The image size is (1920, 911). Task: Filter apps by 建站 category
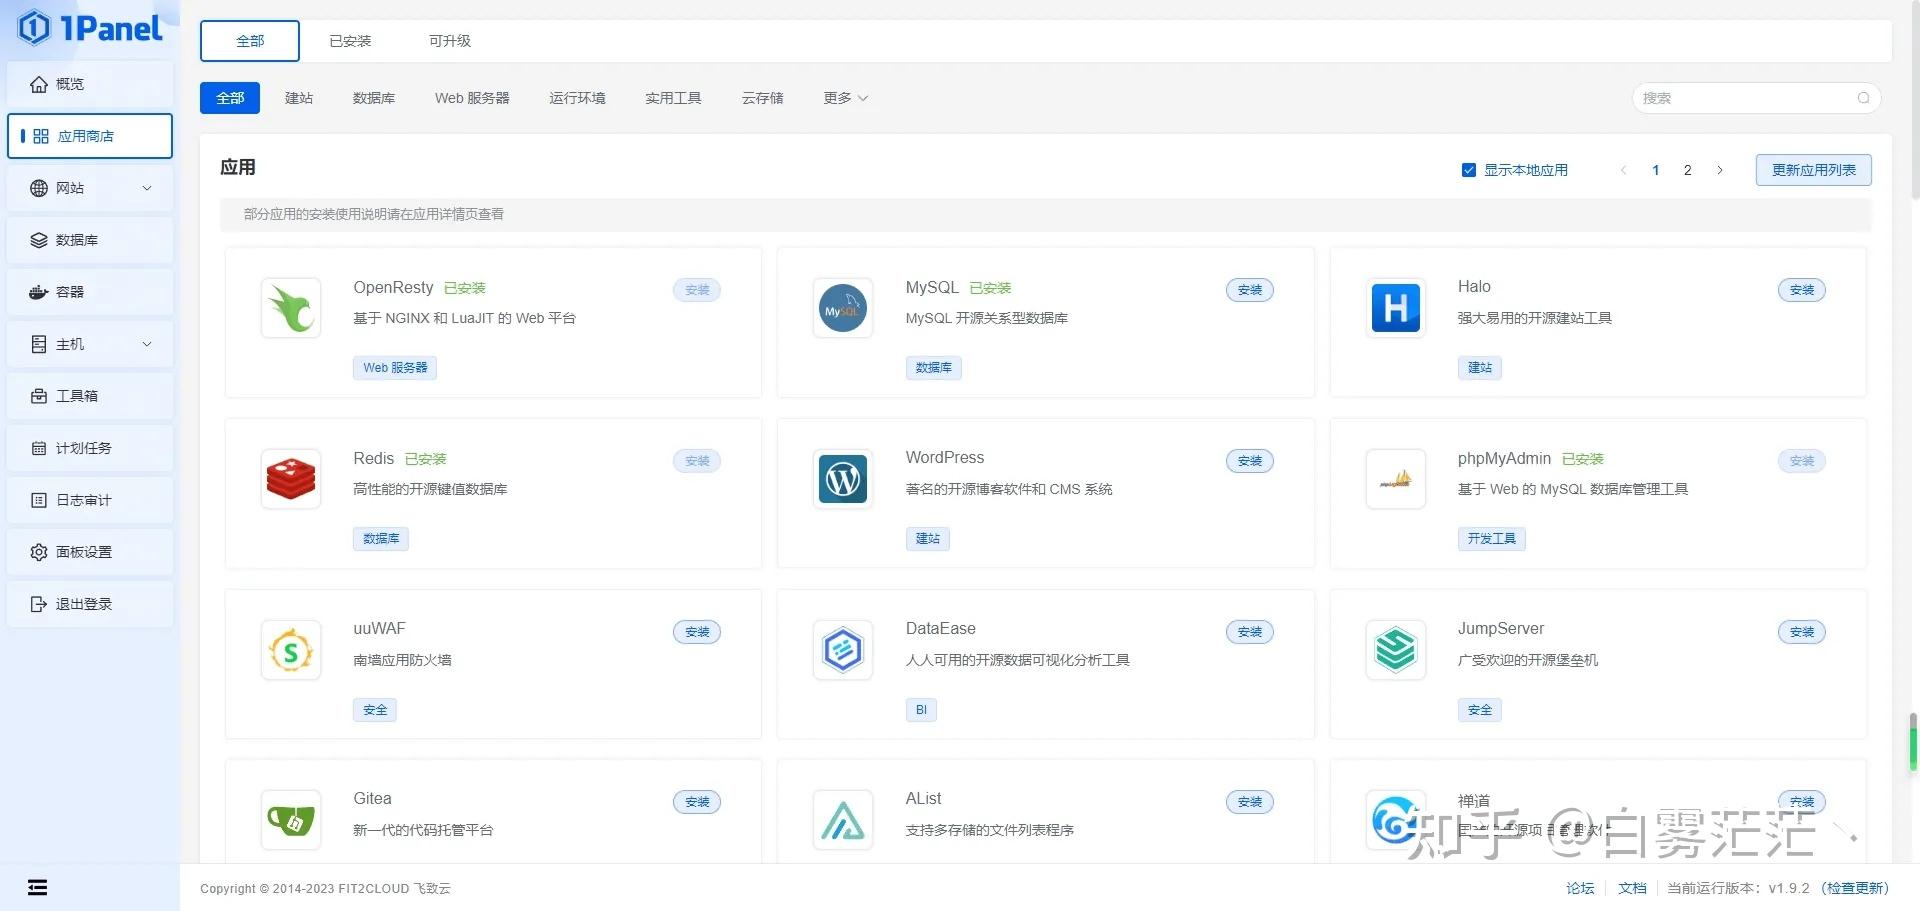299,98
